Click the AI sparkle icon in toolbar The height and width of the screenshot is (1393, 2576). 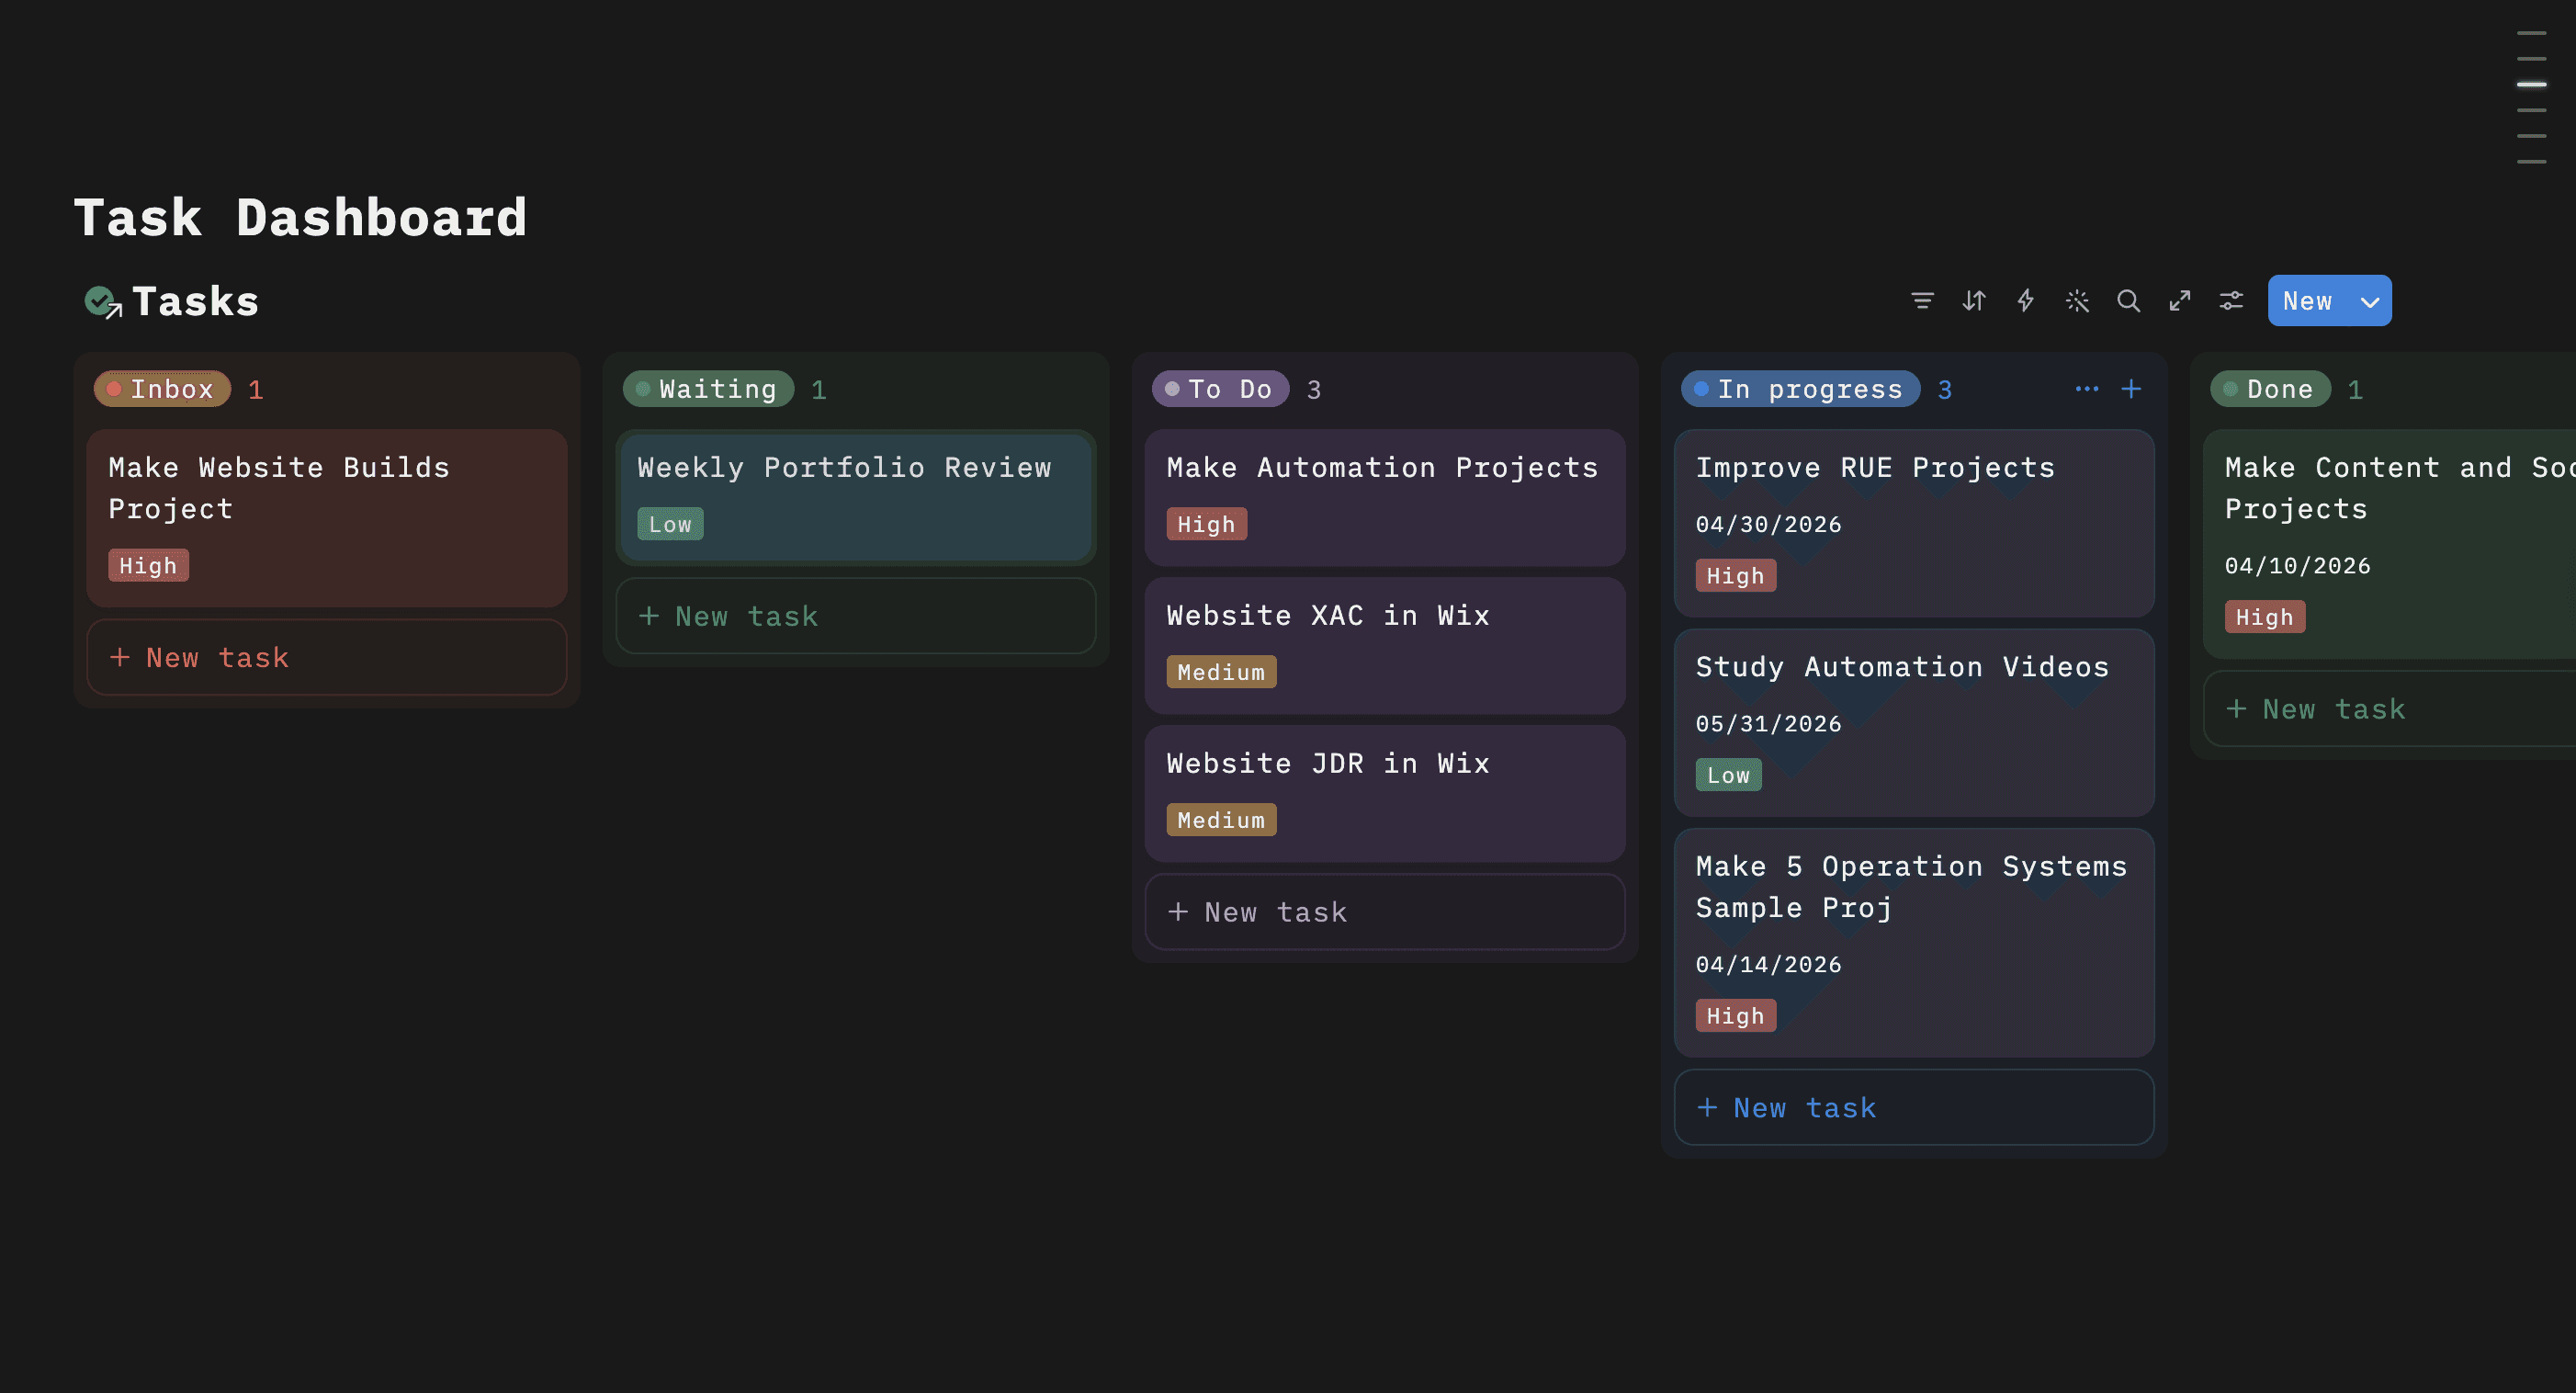coord(2077,301)
